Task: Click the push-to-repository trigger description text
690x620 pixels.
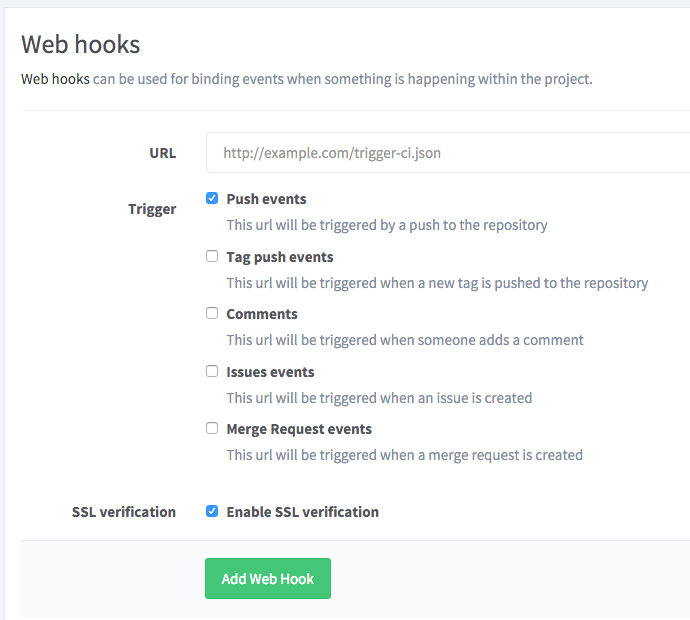Action: [x=386, y=225]
